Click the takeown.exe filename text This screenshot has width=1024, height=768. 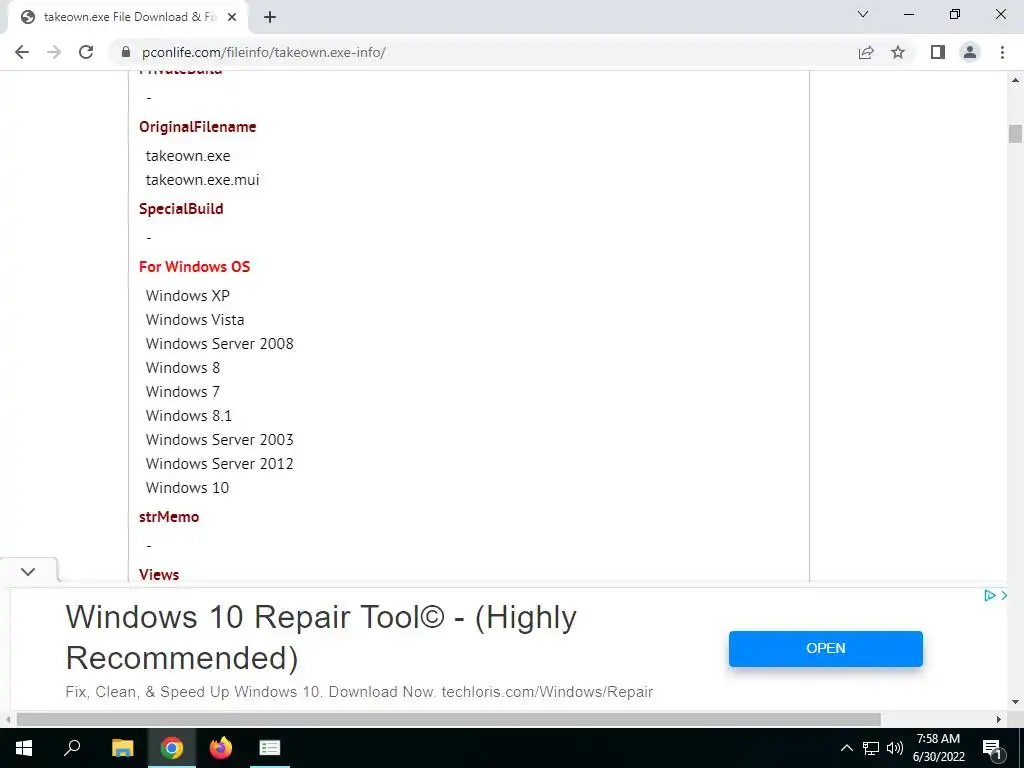(x=188, y=156)
